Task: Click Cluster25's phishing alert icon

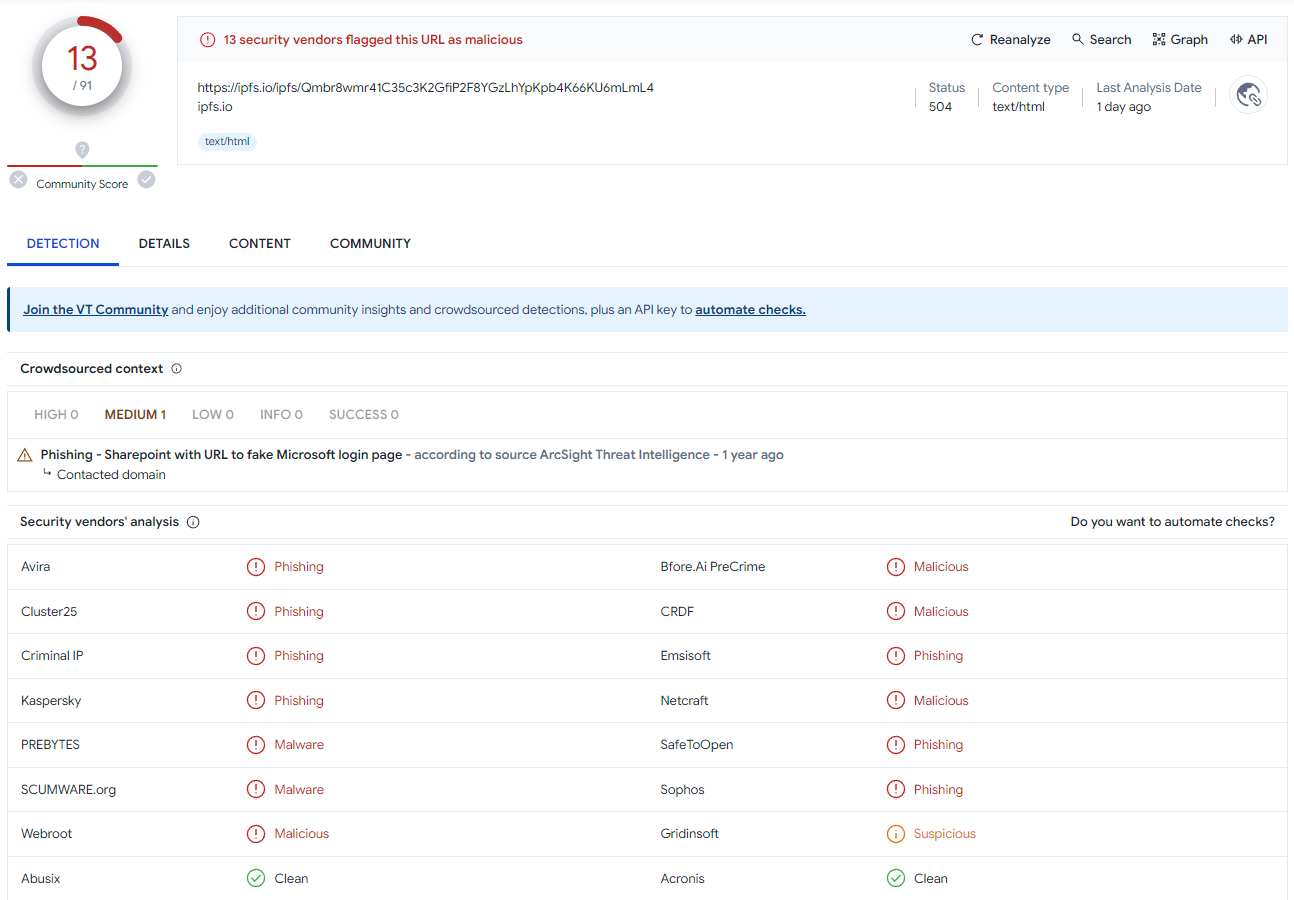Action: coord(256,611)
